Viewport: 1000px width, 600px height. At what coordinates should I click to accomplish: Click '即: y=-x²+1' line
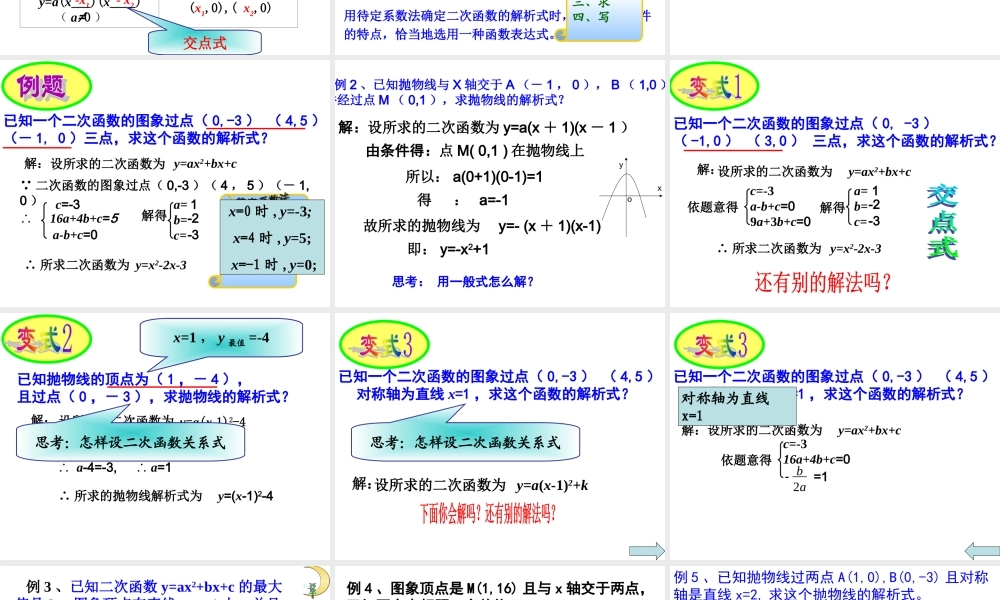(x=448, y=249)
